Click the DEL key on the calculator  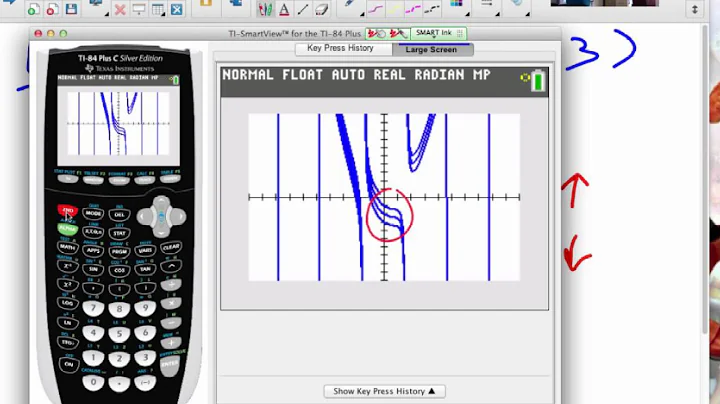(119, 214)
